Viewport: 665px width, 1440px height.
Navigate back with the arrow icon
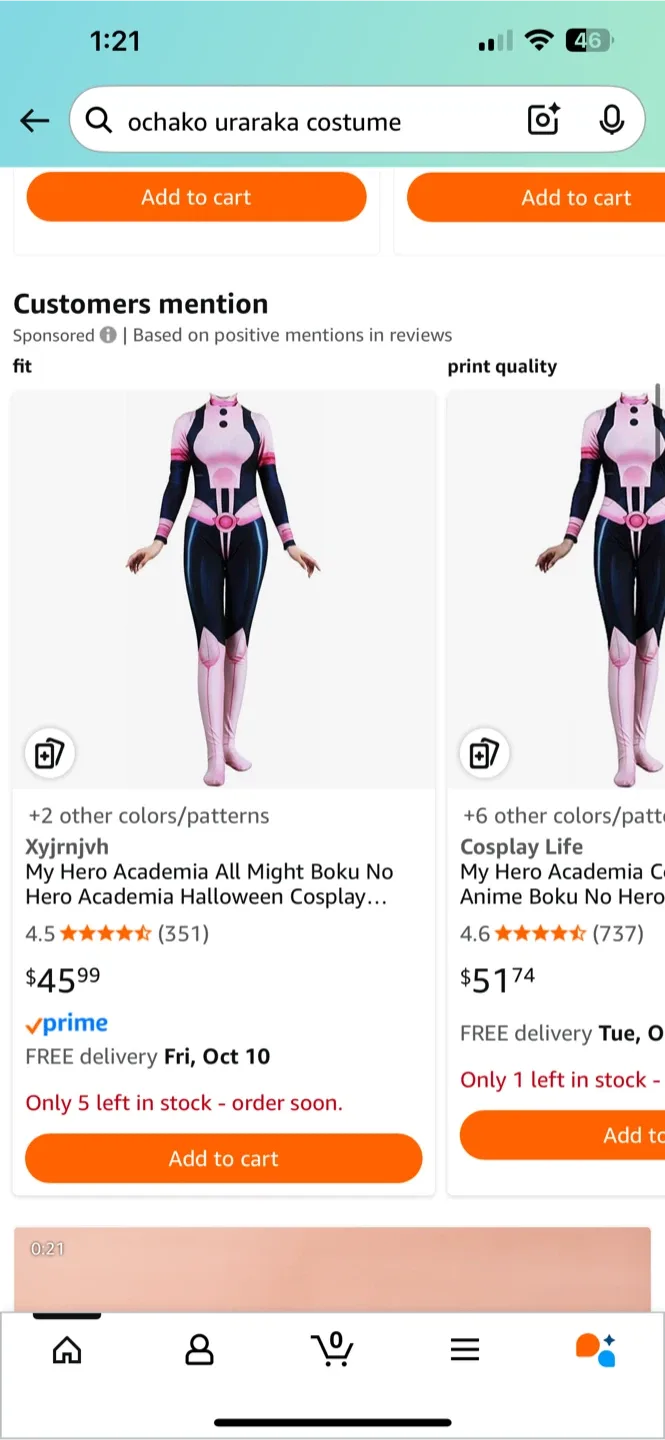point(34,120)
